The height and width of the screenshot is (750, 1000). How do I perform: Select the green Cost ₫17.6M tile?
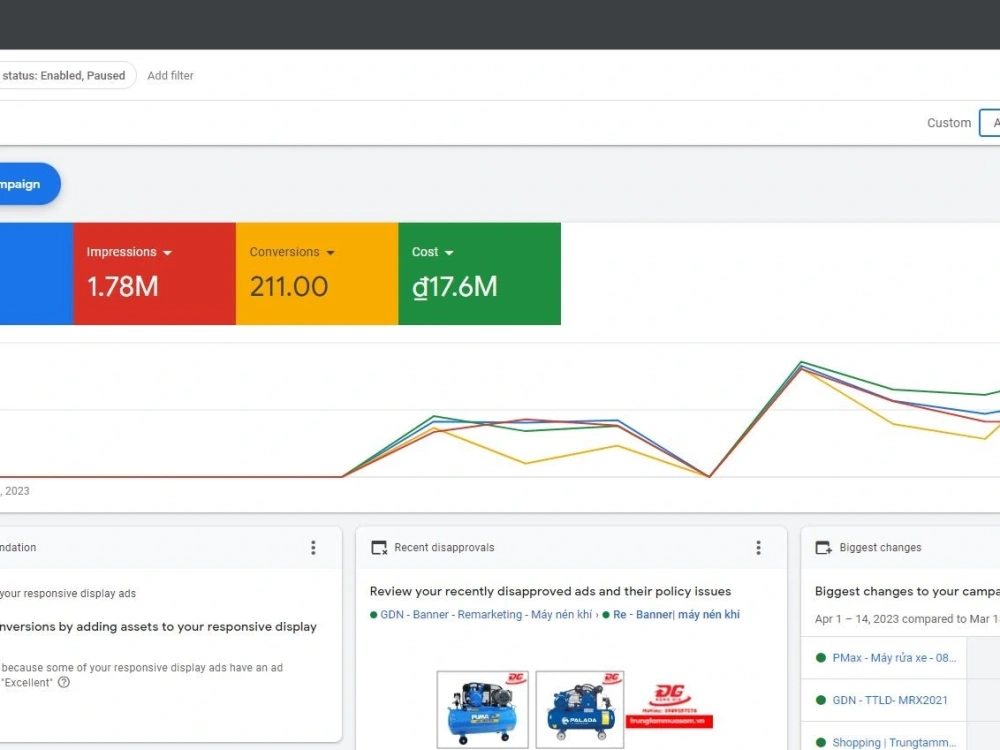[x=480, y=274]
